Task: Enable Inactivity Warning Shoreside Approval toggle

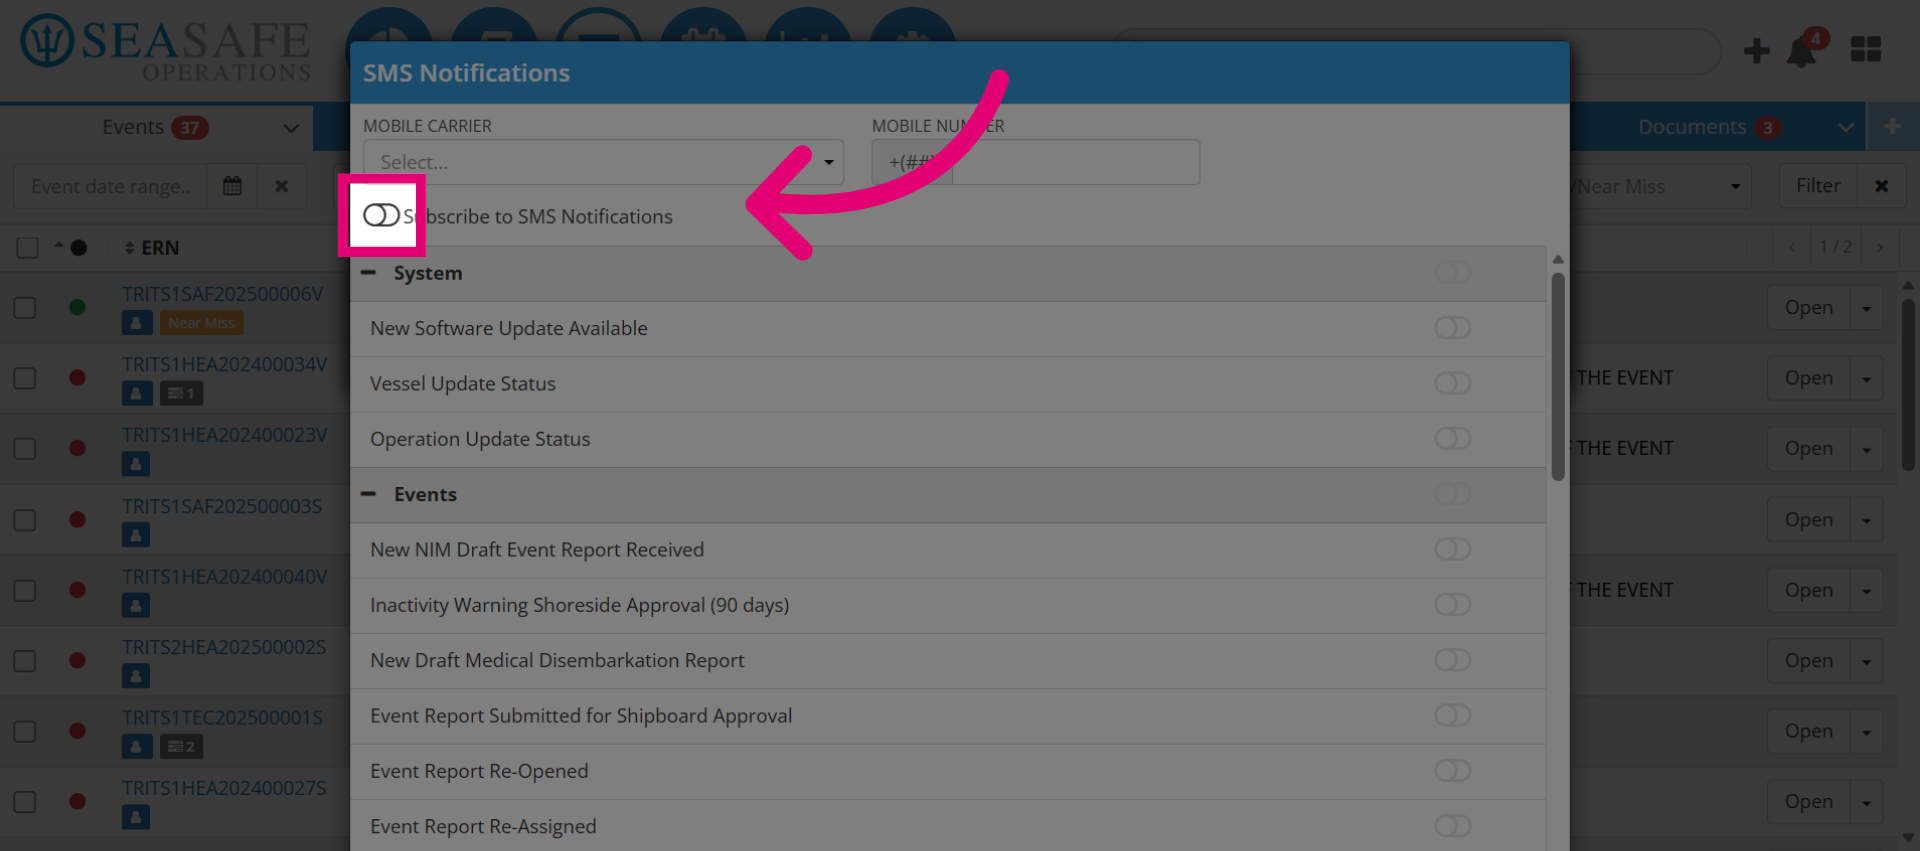Action: 1452,604
